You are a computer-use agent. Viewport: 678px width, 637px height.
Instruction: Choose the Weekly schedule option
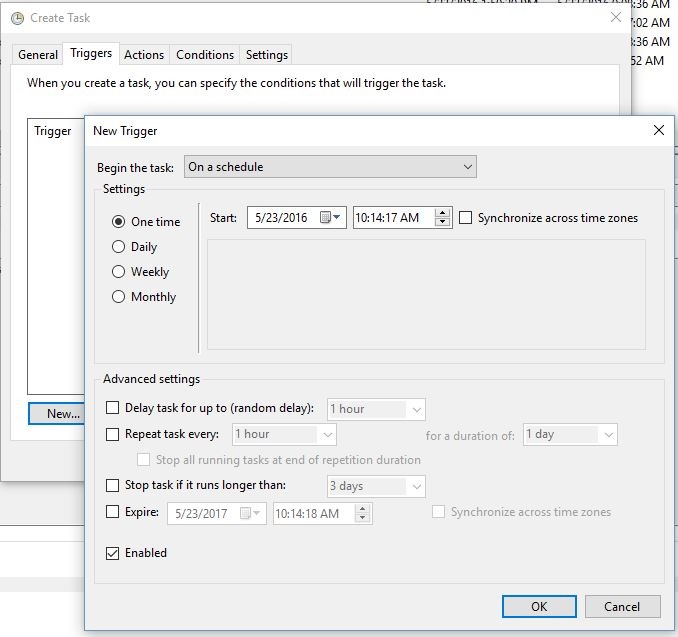[x=119, y=272]
